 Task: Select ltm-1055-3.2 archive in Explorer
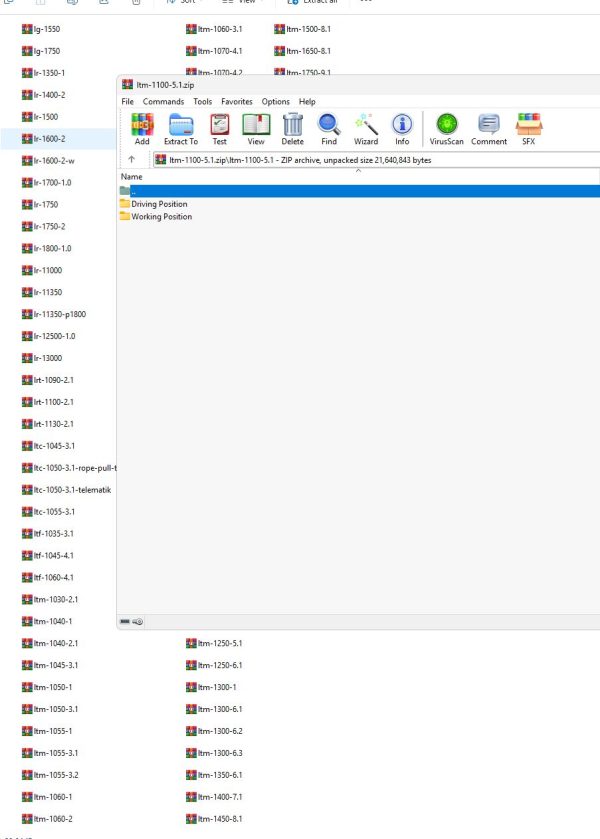[50, 775]
